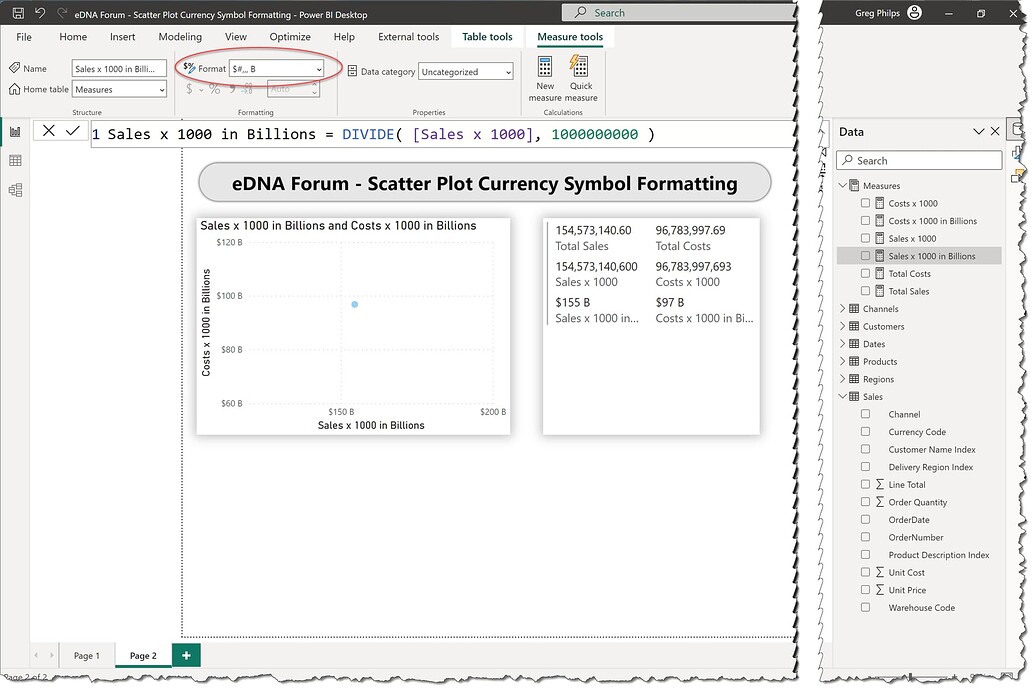Open Table view from the left sidebar
Viewport: 1035px width, 690px height.
(x=15, y=159)
